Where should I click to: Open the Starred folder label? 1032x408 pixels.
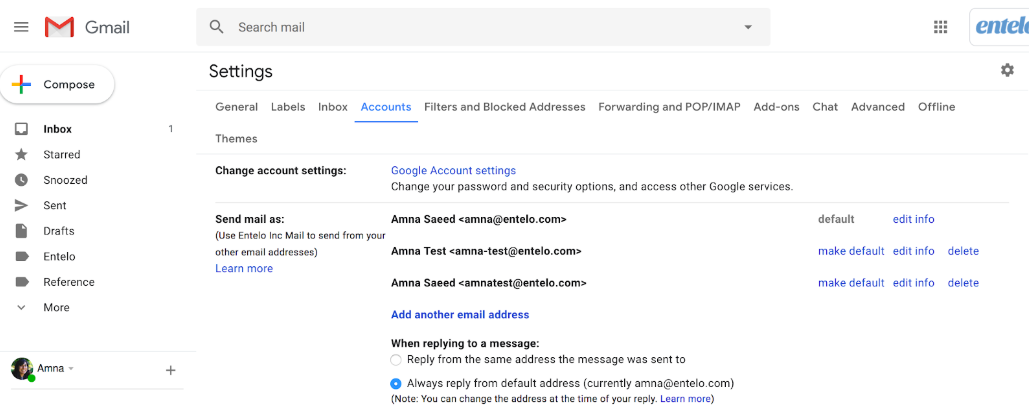[62, 155]
